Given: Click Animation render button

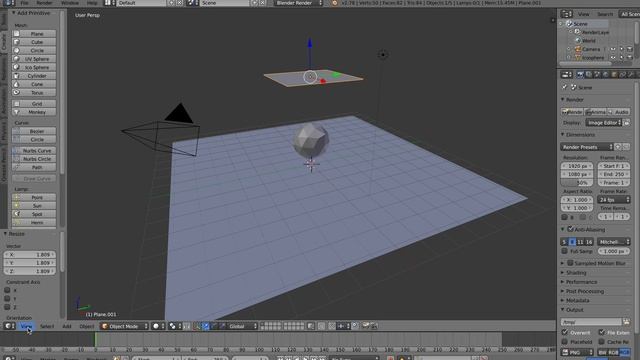Looking at the screenshot, I should (x=596, y=112).
